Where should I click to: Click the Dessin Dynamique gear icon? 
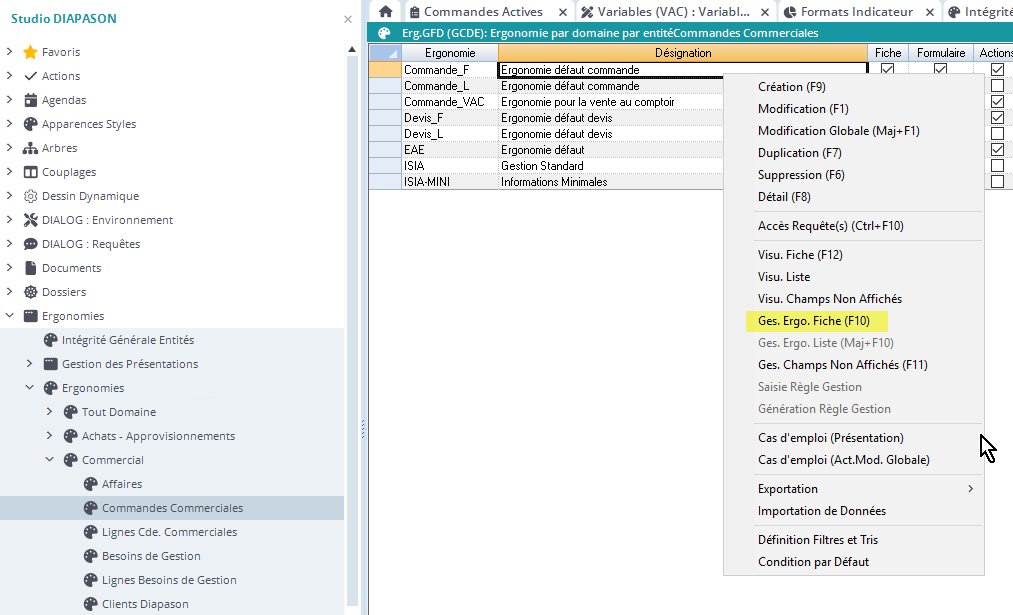(x=30, y=196)
